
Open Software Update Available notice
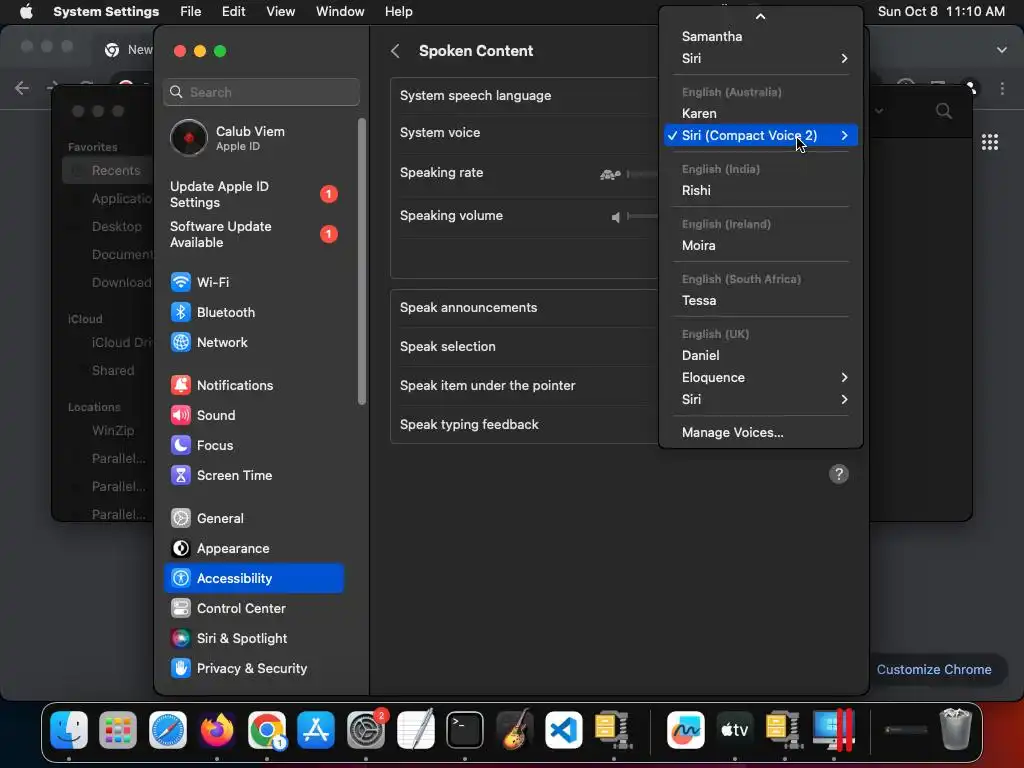tap(253, 234)
